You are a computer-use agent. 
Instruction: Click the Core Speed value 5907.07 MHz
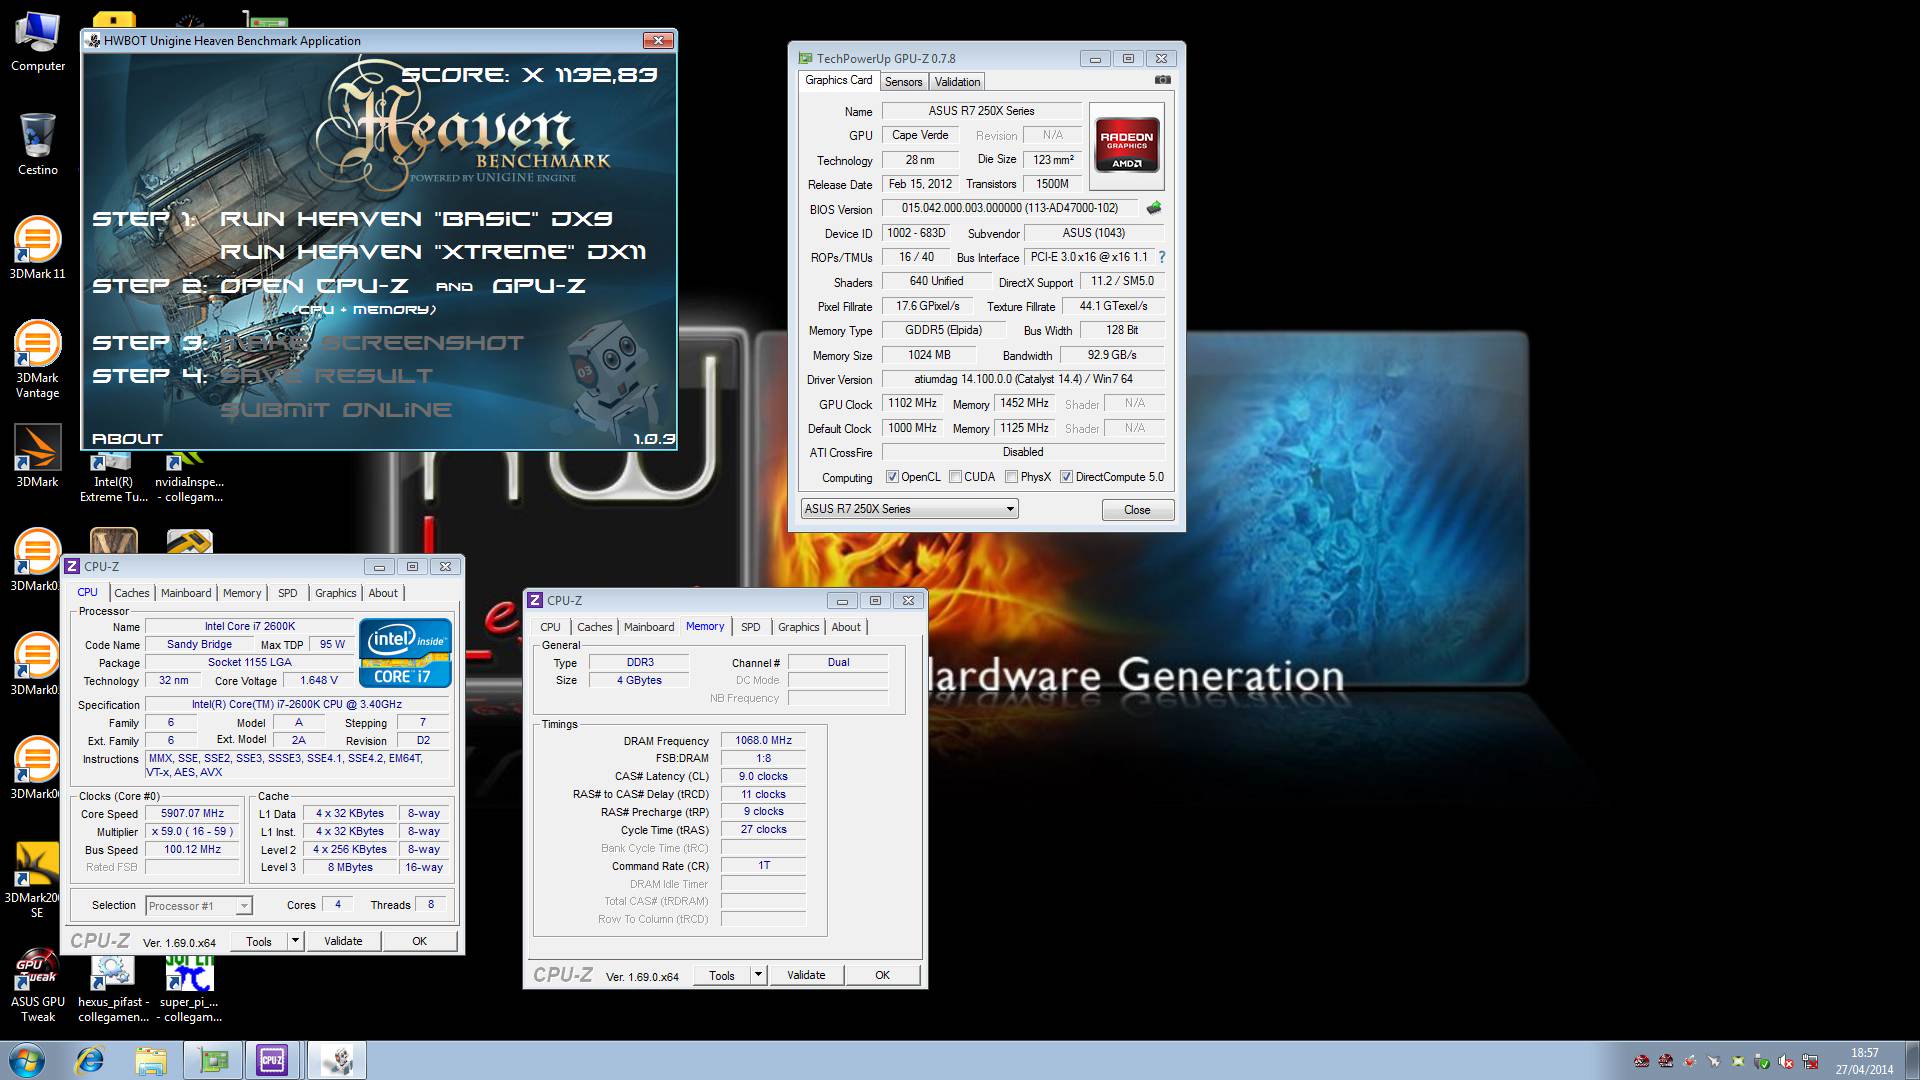(193, 814)
